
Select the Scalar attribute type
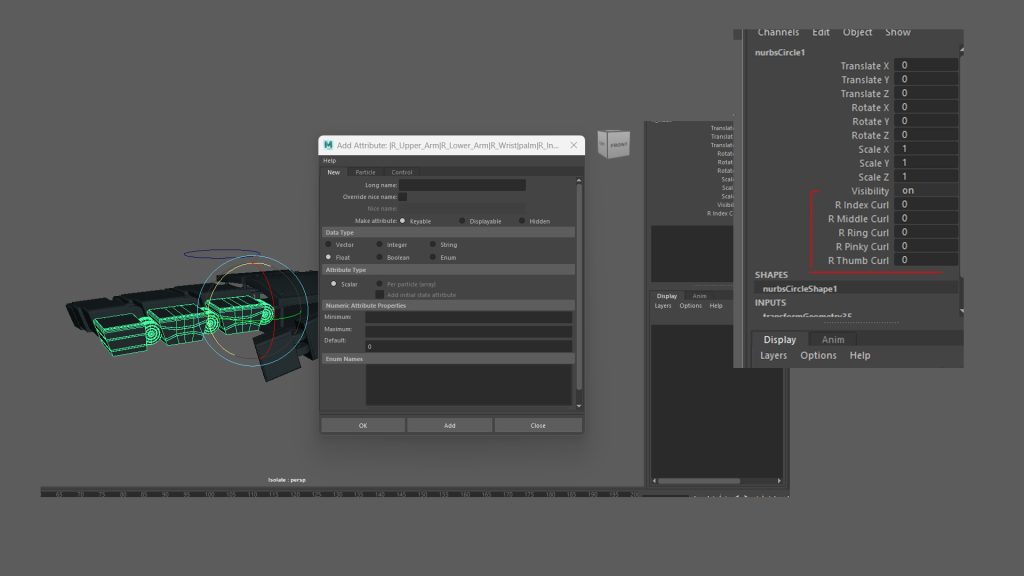(334, 284)
